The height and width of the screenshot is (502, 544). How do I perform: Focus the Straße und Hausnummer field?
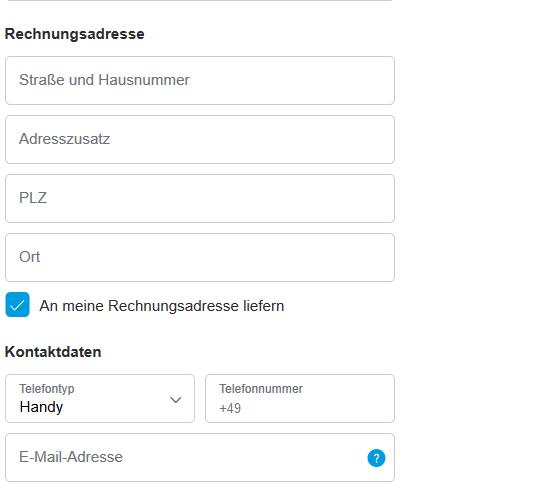pos(200,80)
